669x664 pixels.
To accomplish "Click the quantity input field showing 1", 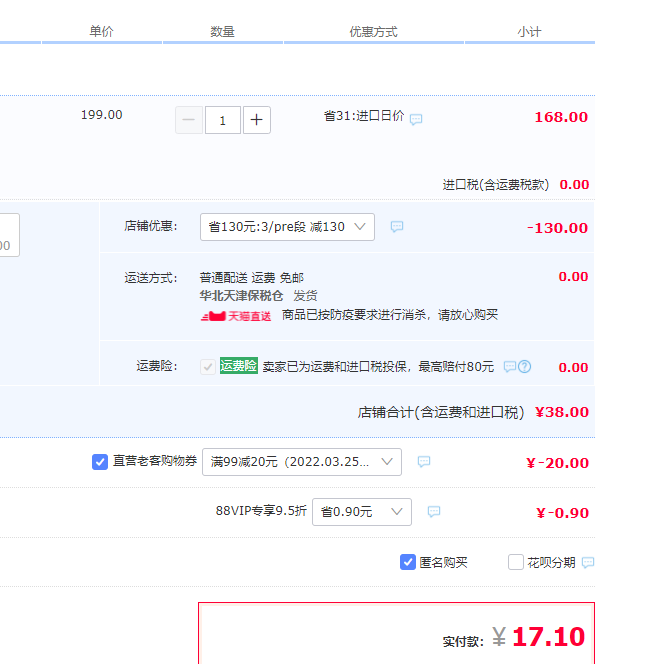I will click(x=222, y=120).
